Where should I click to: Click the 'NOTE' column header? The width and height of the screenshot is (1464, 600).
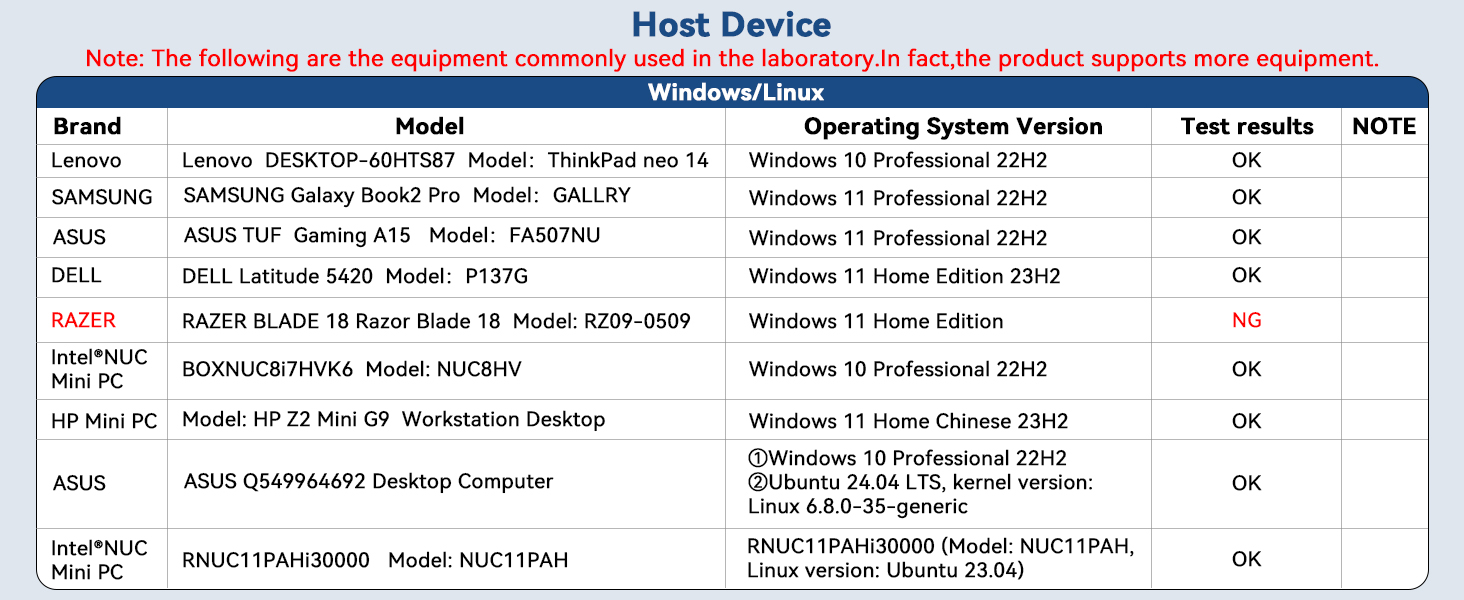(x=1384, y=126)
